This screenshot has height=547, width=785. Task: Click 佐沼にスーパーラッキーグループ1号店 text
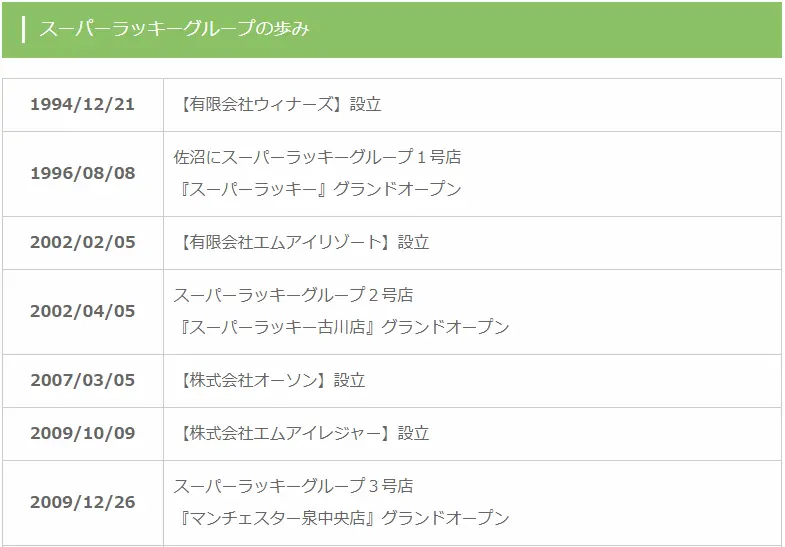[317, 157]
